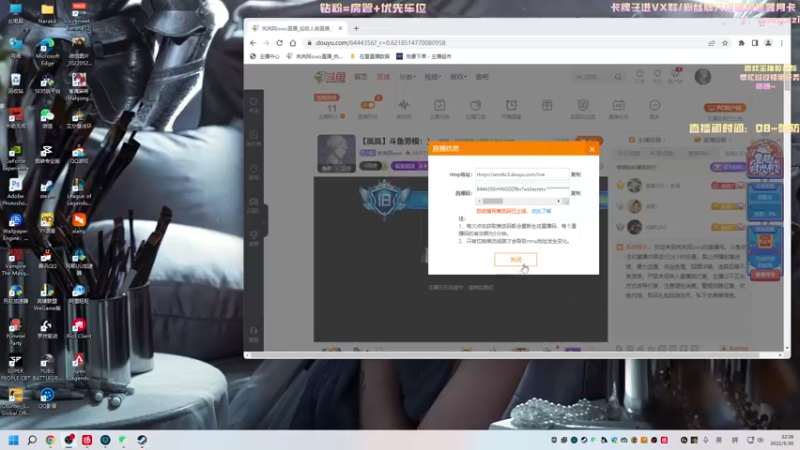Click the Douyu user avatar
Image resolution: width=800 pixels, height=450 pixels.
(703, 77)
